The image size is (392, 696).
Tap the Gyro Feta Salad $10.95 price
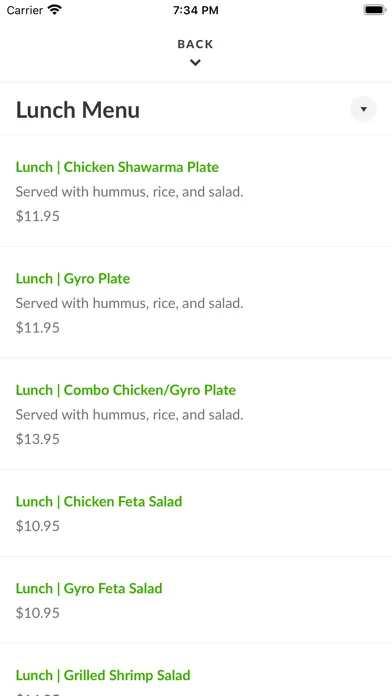pos(38,613)
